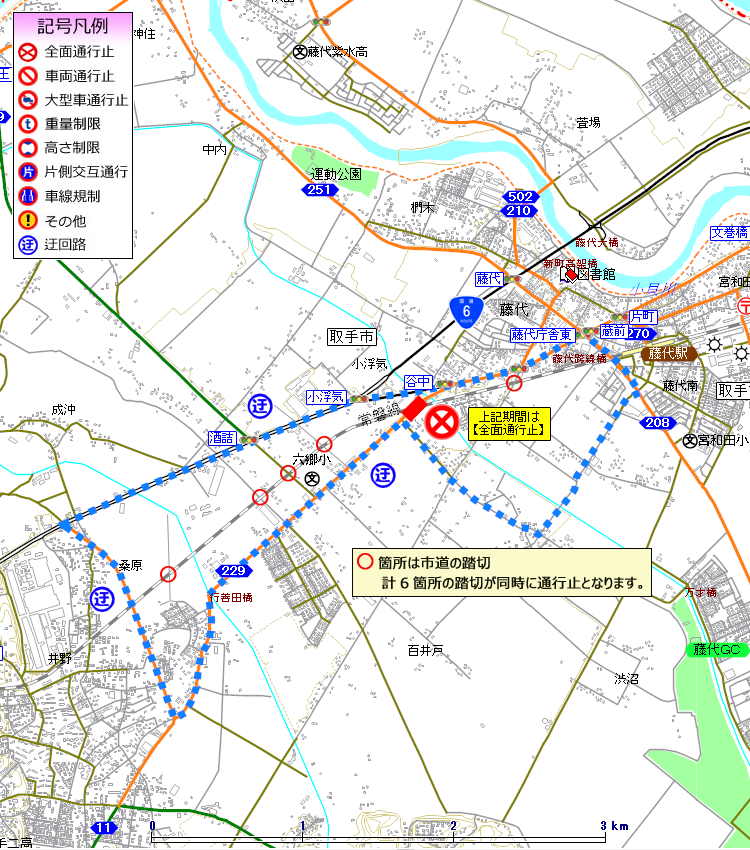750x850 pixels.
Task: Click the 井野 place name
Action: [60, 658]
